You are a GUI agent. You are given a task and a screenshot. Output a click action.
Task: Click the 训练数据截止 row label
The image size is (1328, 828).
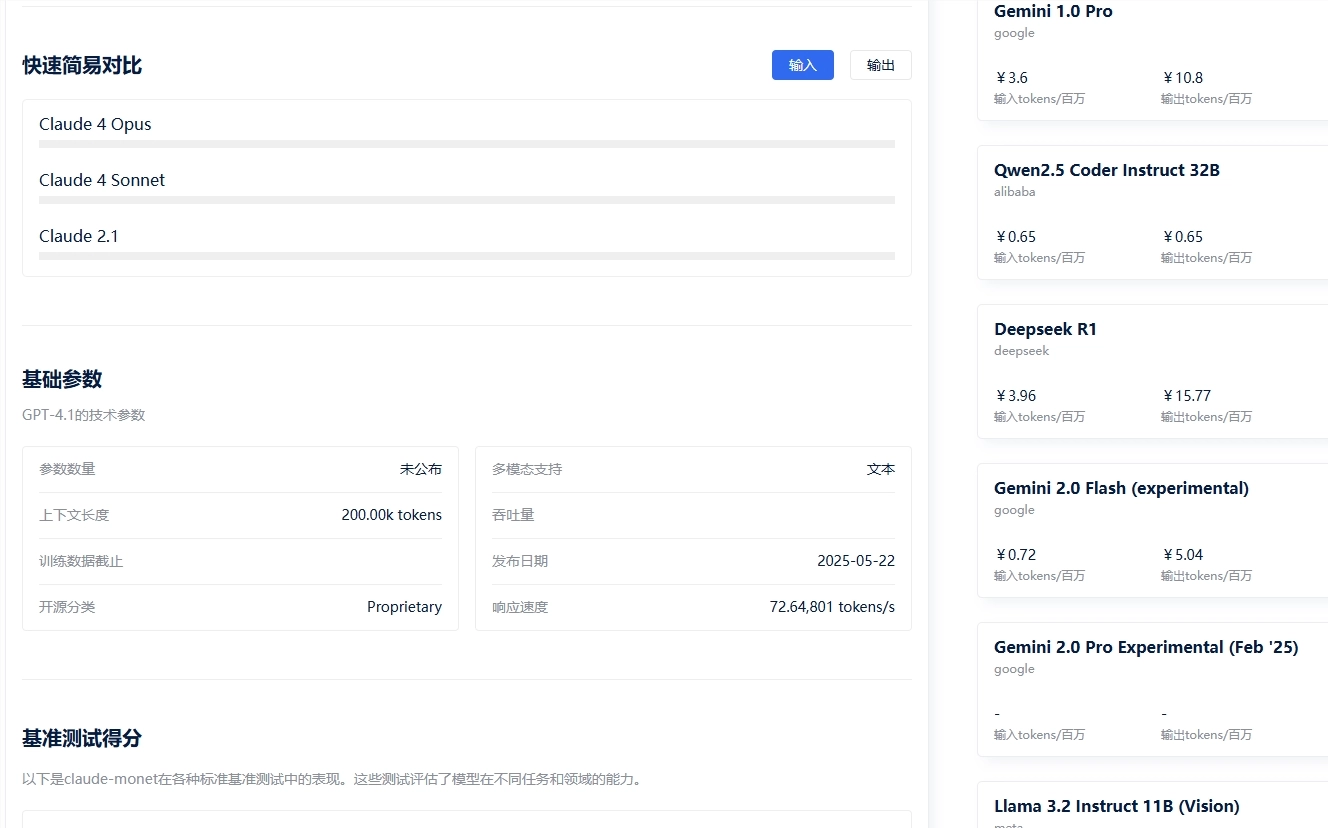click(81, 561)
